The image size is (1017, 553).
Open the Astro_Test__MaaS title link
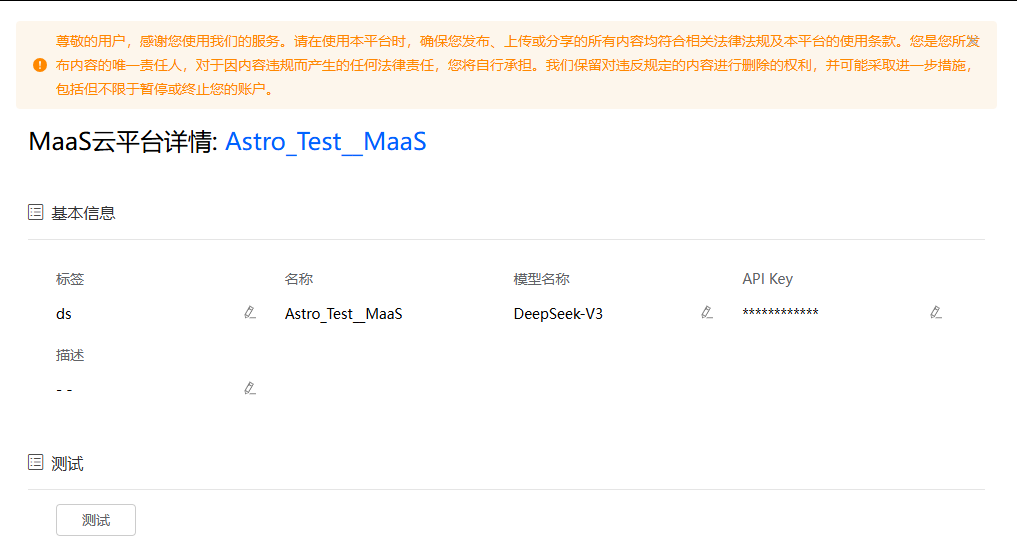pyautogui.click(x=326, y=141)
